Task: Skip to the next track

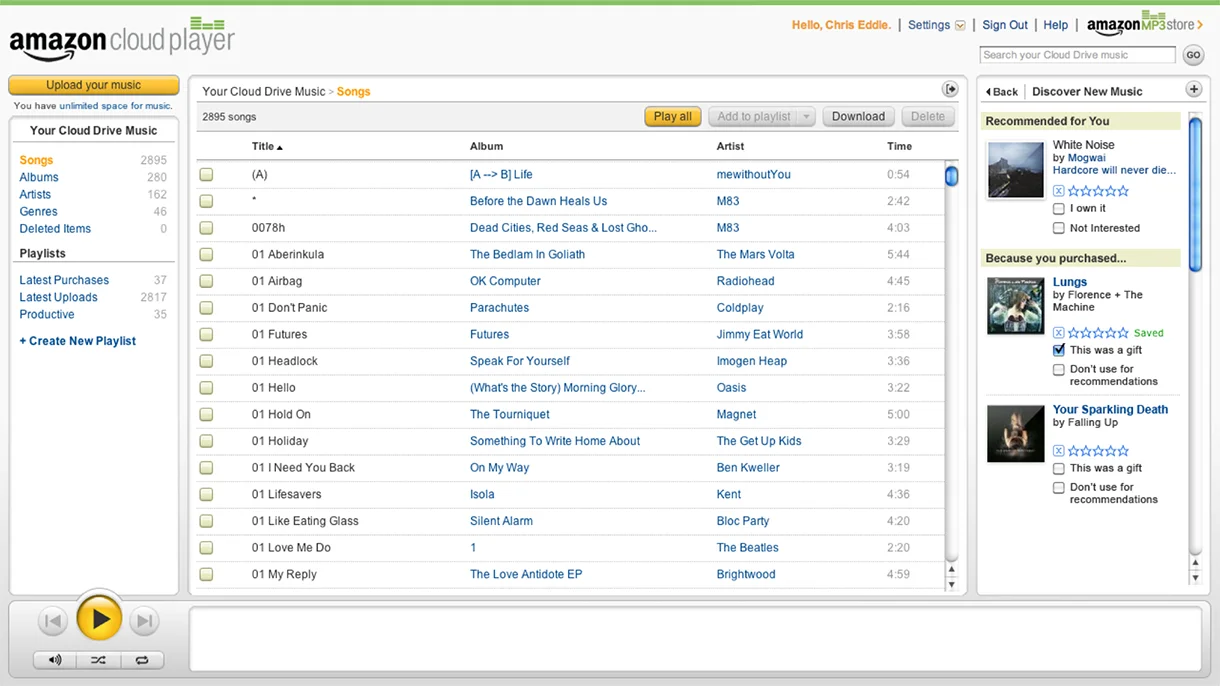Action: tap(145, 621)
